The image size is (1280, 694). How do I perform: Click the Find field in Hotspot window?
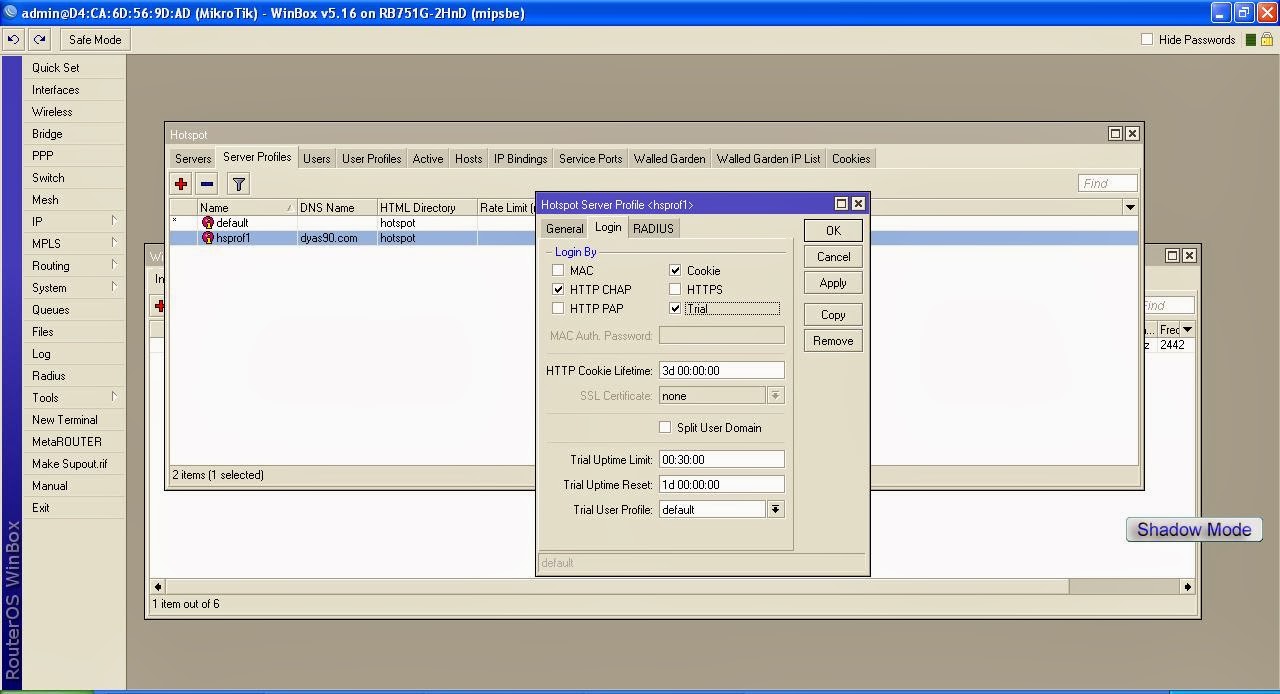click(x=1108, y=183)
